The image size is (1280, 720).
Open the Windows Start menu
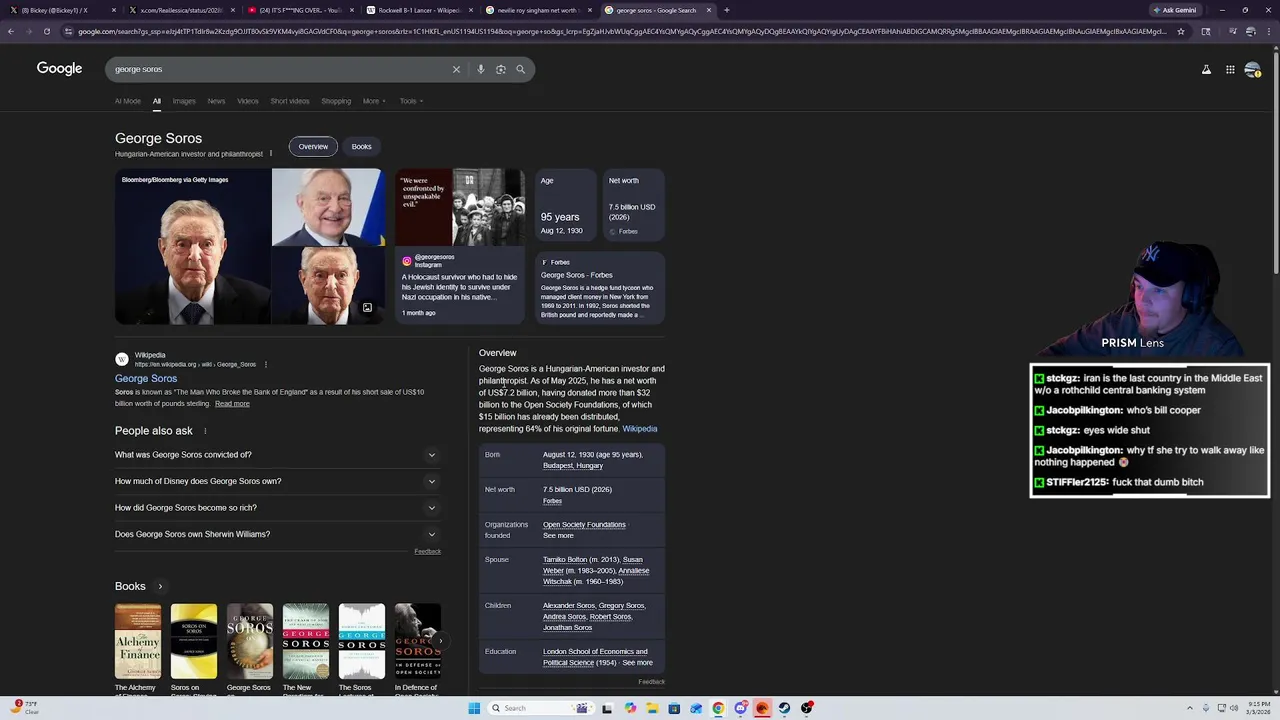point(474,708)
